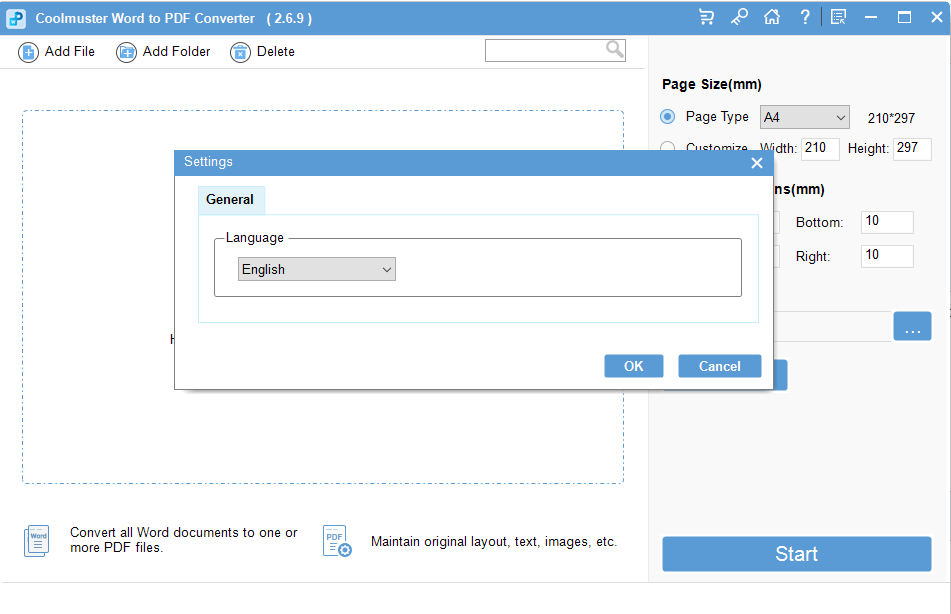
Task: Click the Height input field showing 297
Action: point(912,149)
